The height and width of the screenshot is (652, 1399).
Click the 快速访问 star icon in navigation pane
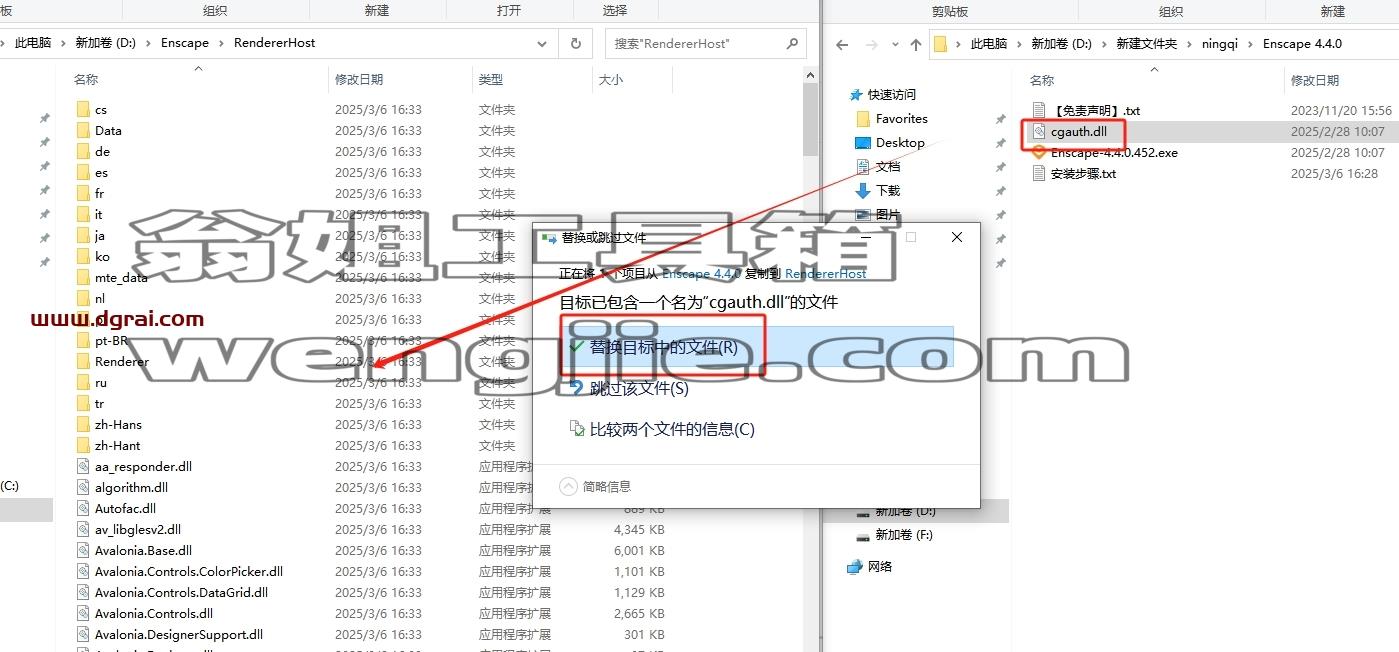[x=855, y=95]
